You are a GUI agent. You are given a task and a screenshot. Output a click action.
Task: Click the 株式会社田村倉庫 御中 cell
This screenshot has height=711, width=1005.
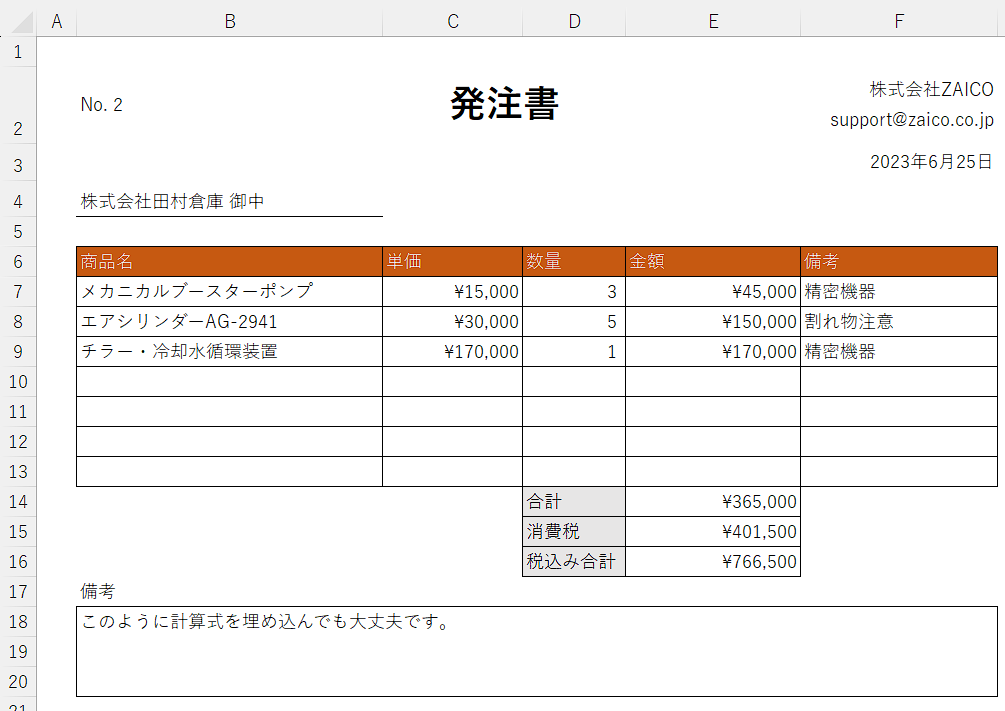pos(173,202)
